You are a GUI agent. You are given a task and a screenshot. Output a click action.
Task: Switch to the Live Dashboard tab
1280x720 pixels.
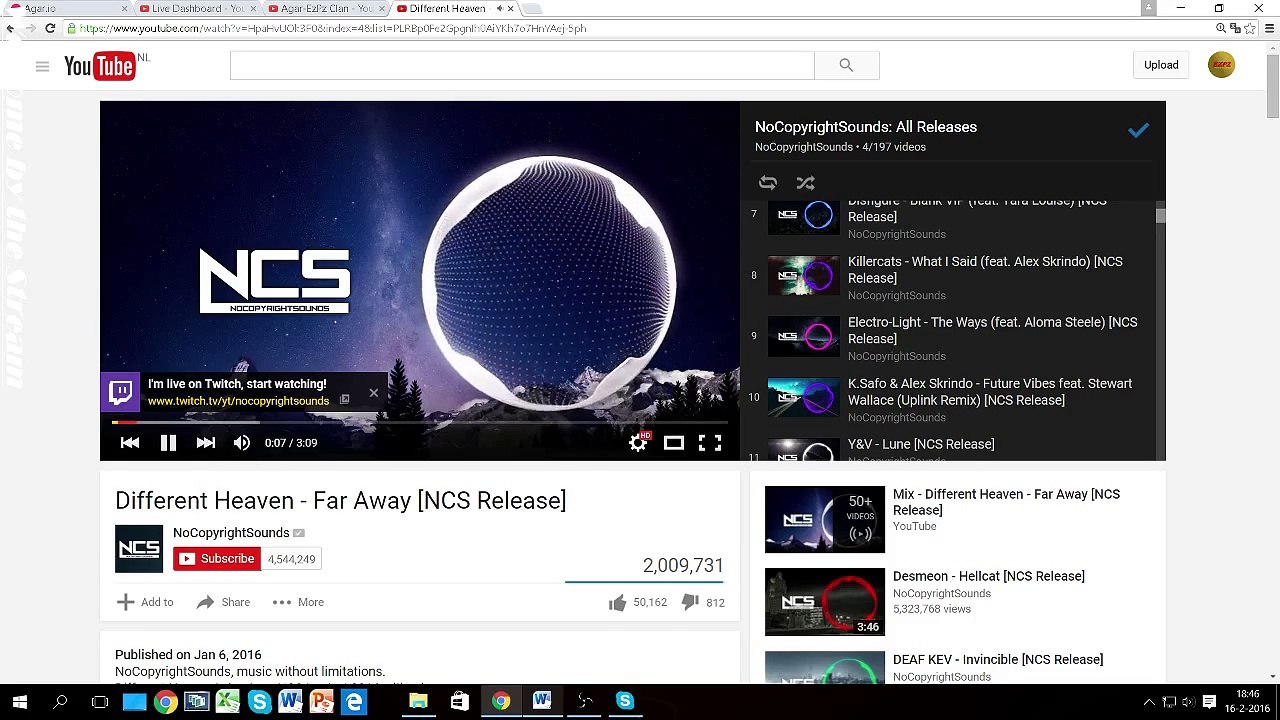click(x=196, y=8)
